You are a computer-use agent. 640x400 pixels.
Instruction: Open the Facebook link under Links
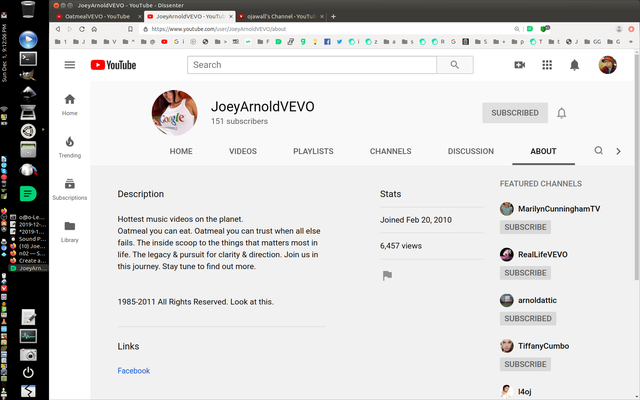(x=133, y=371)
